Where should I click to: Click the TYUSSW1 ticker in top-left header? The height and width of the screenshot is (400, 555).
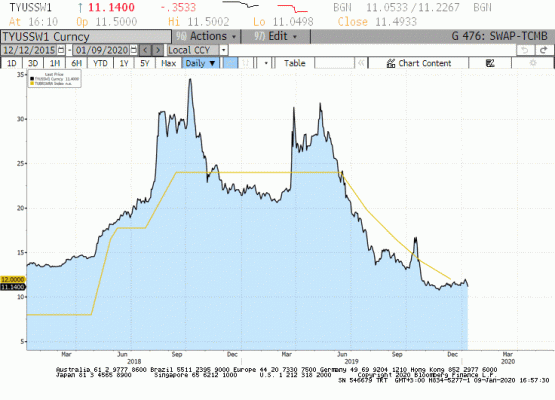pos(30,7)
